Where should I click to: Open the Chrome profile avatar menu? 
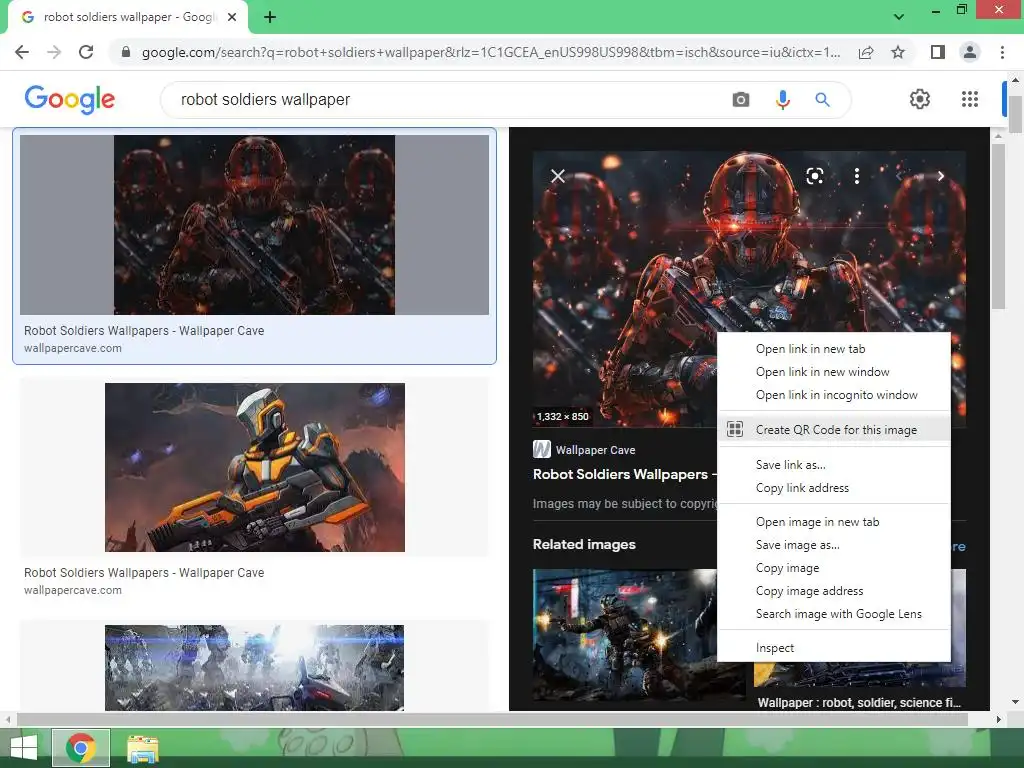click(x=970, y=52)
